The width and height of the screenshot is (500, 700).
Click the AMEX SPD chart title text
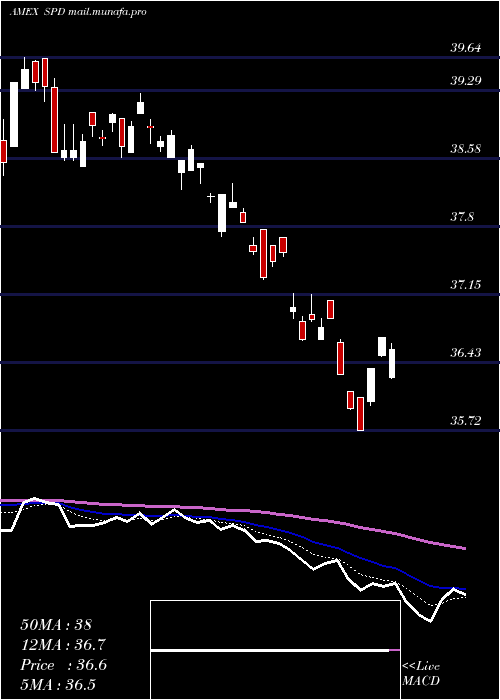pyautogui.click(x=78, y=12)
